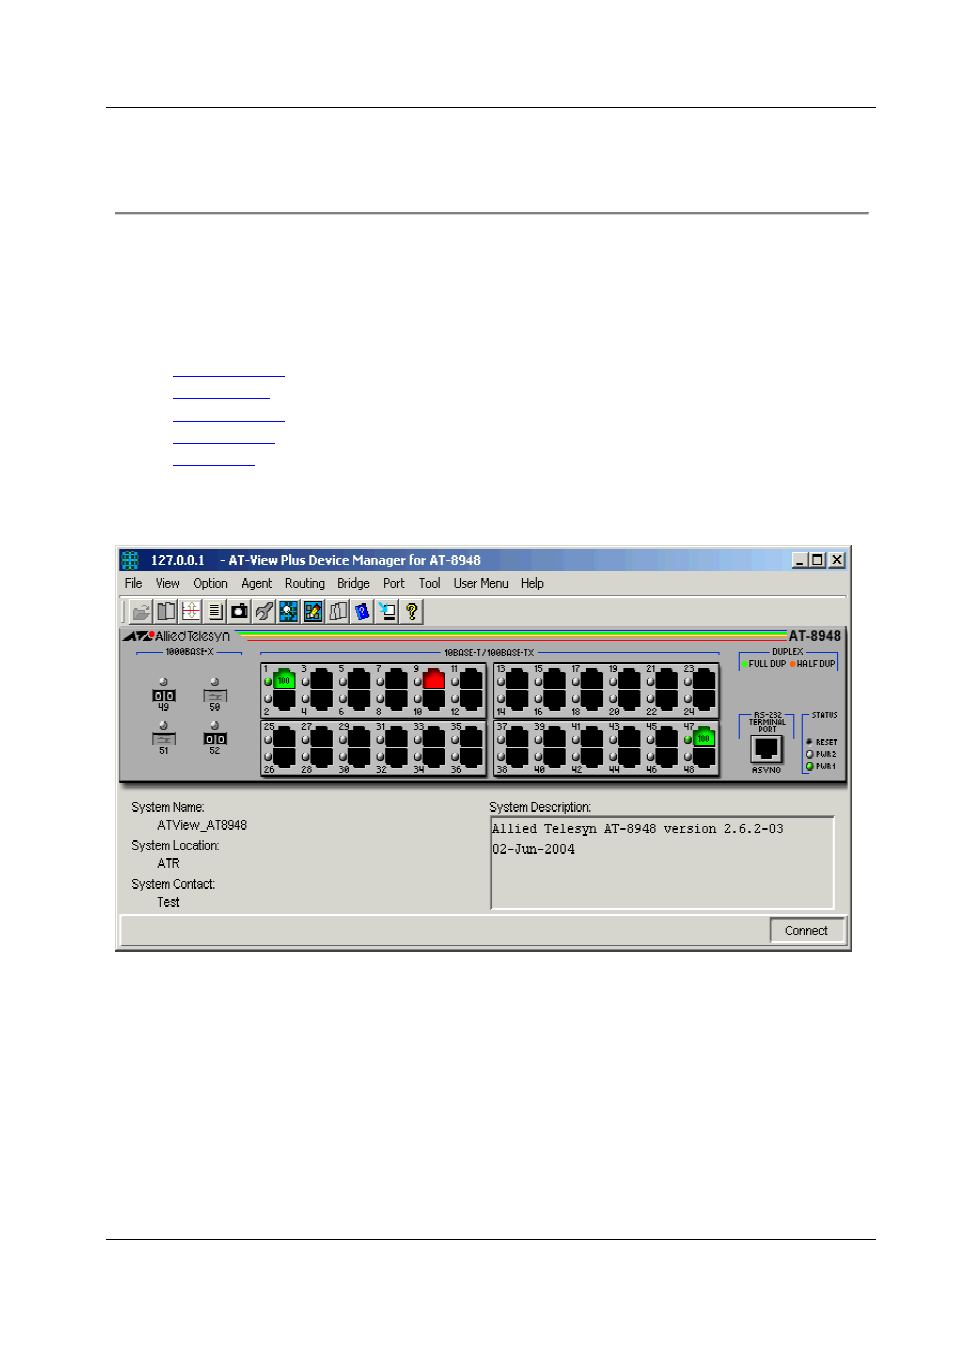Click the System Description text box
954x1350 pixels.
pyautogui.click(x=662, y=862)
